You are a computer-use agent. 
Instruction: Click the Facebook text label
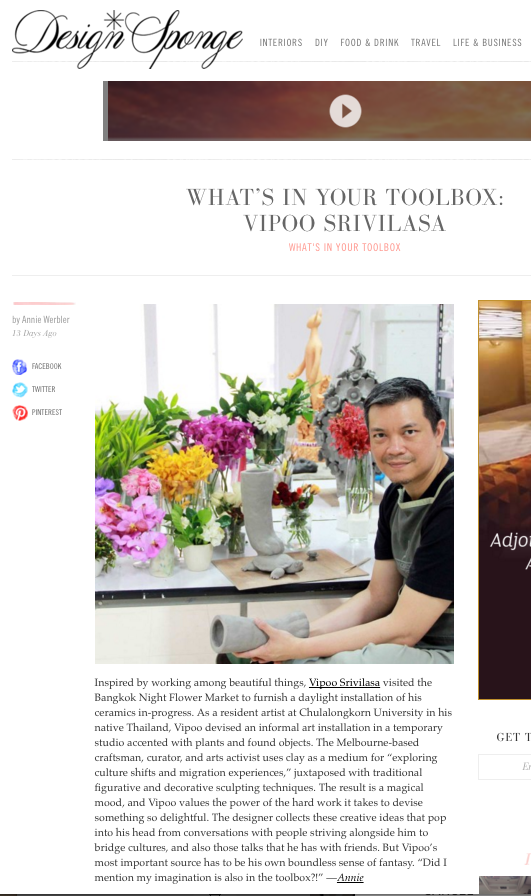click(46, 366)
